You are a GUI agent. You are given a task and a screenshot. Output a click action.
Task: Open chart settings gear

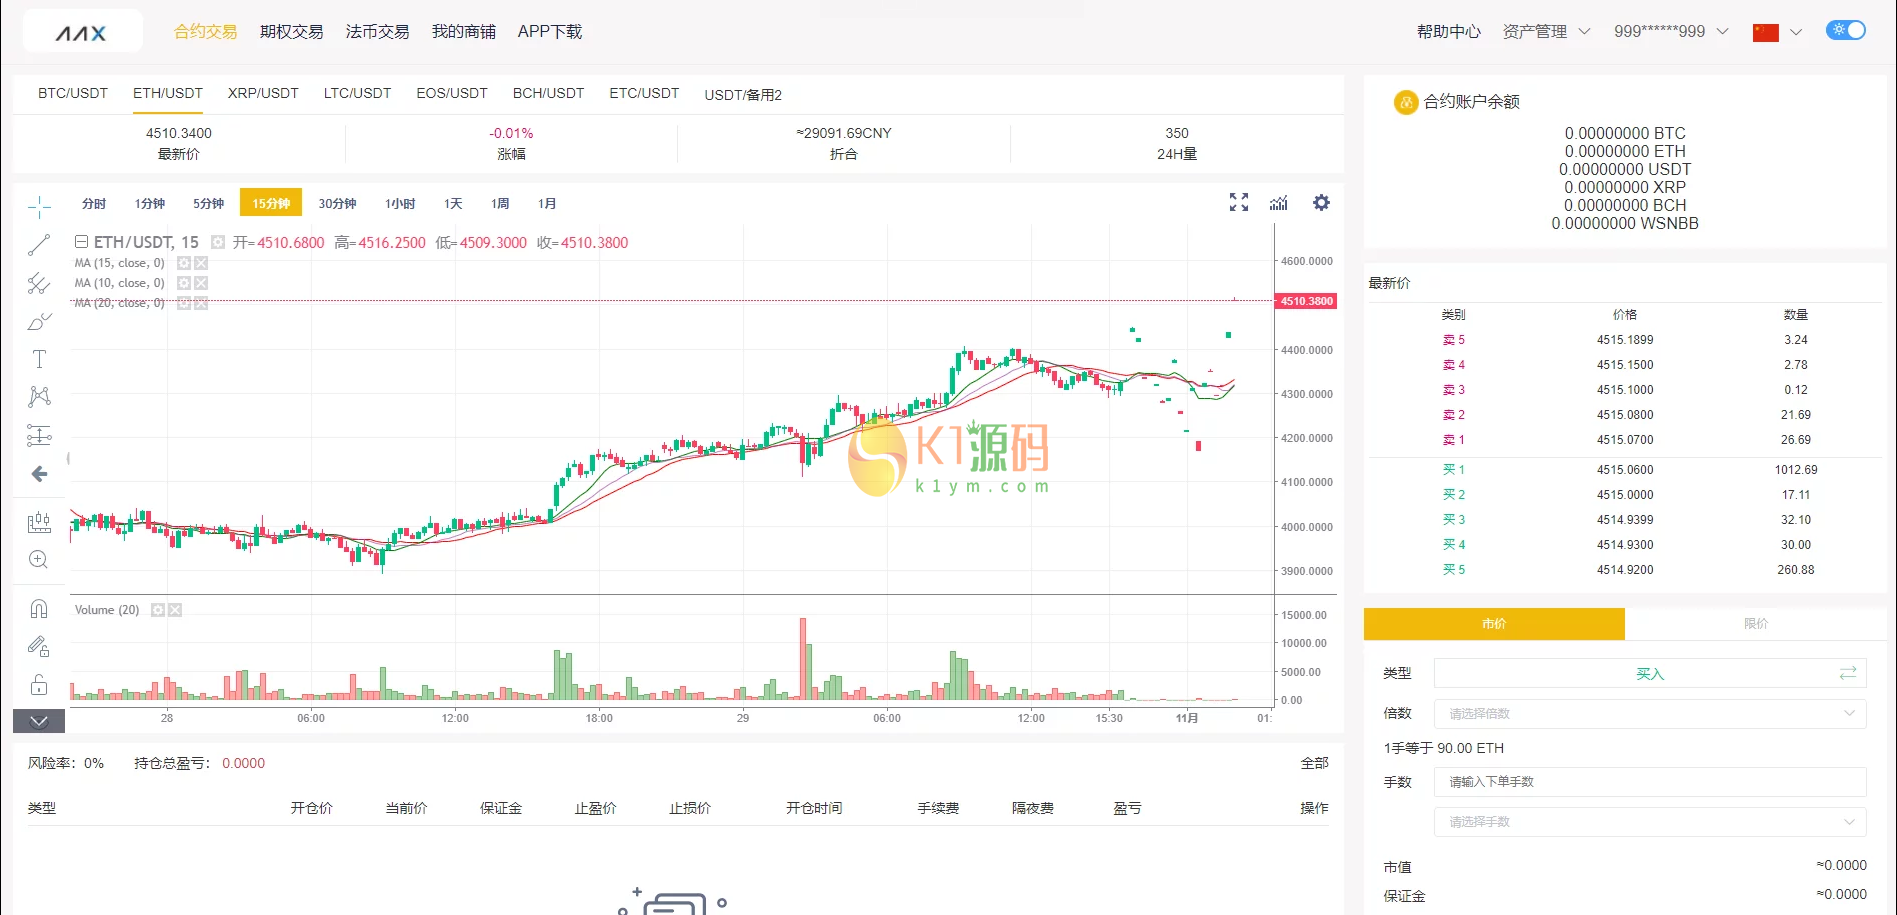pos(1321,202)
